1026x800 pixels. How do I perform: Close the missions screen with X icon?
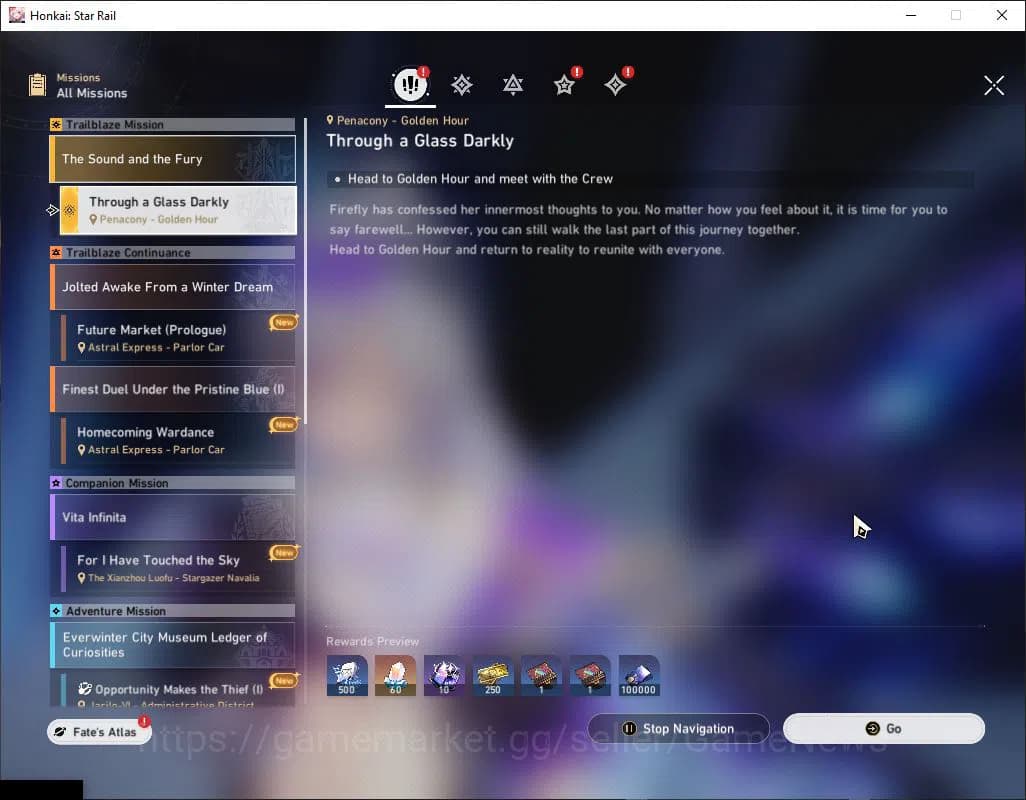(993, 85)
